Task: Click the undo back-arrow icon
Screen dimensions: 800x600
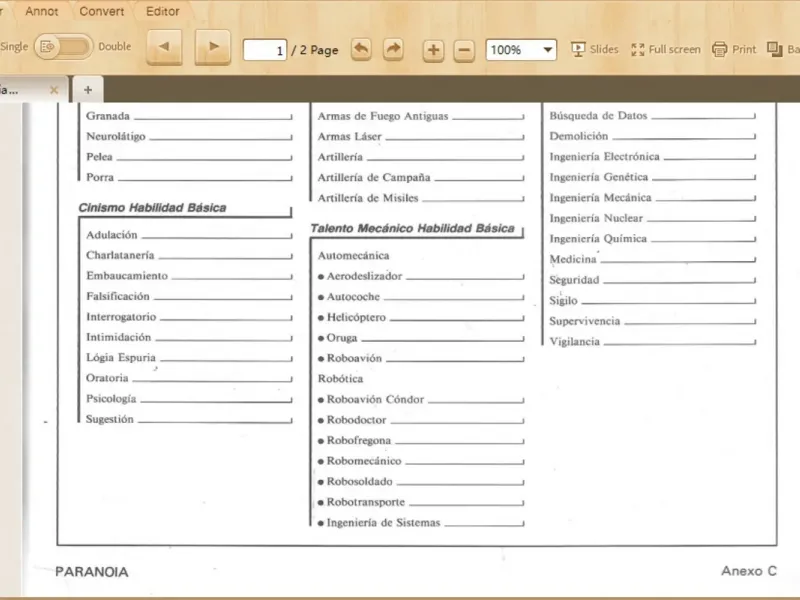Action: point(361,50)
